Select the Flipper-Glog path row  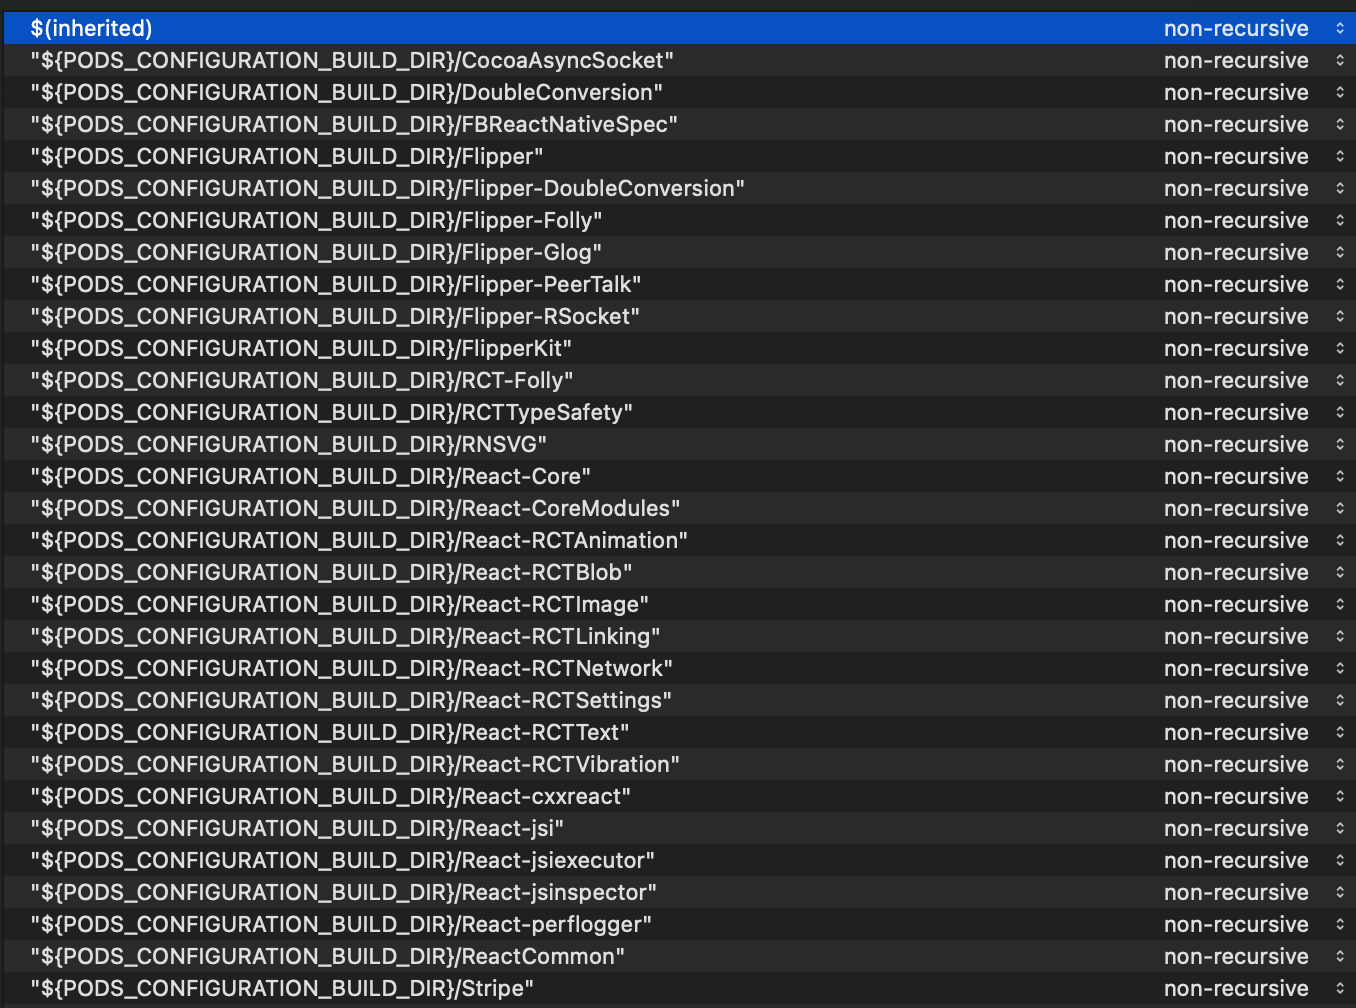click(x=680, y=252)
